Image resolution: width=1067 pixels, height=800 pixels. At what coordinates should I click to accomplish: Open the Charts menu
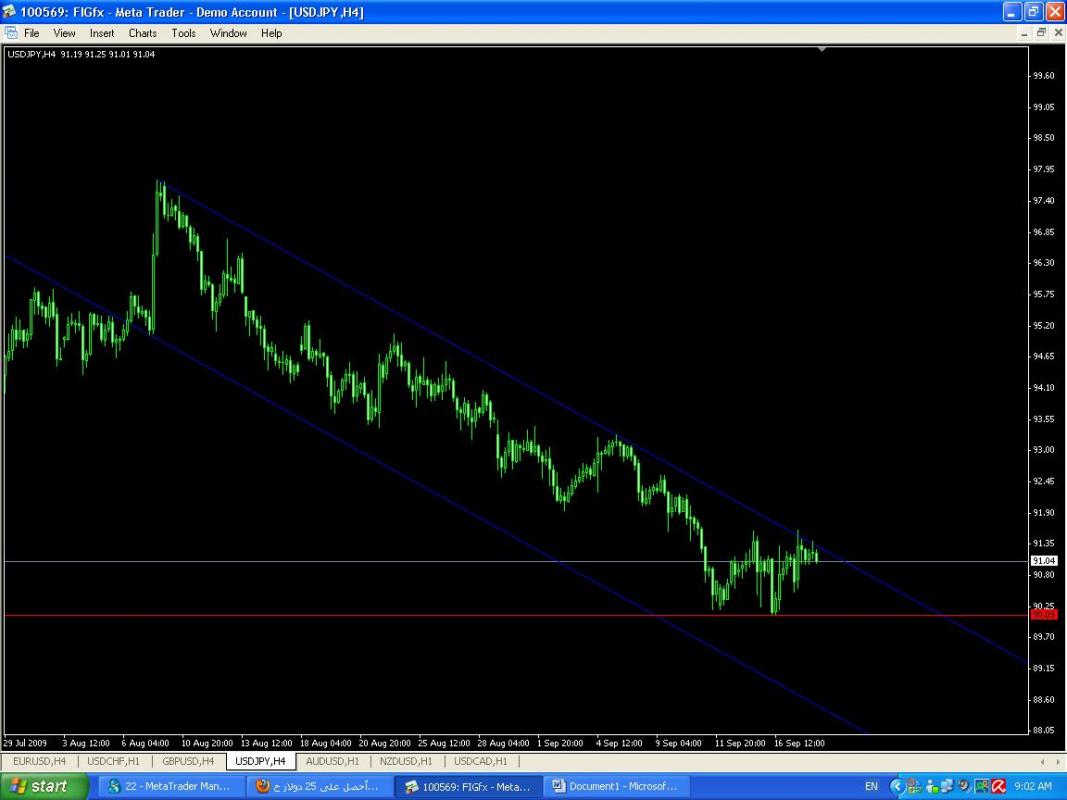[142, 33]
